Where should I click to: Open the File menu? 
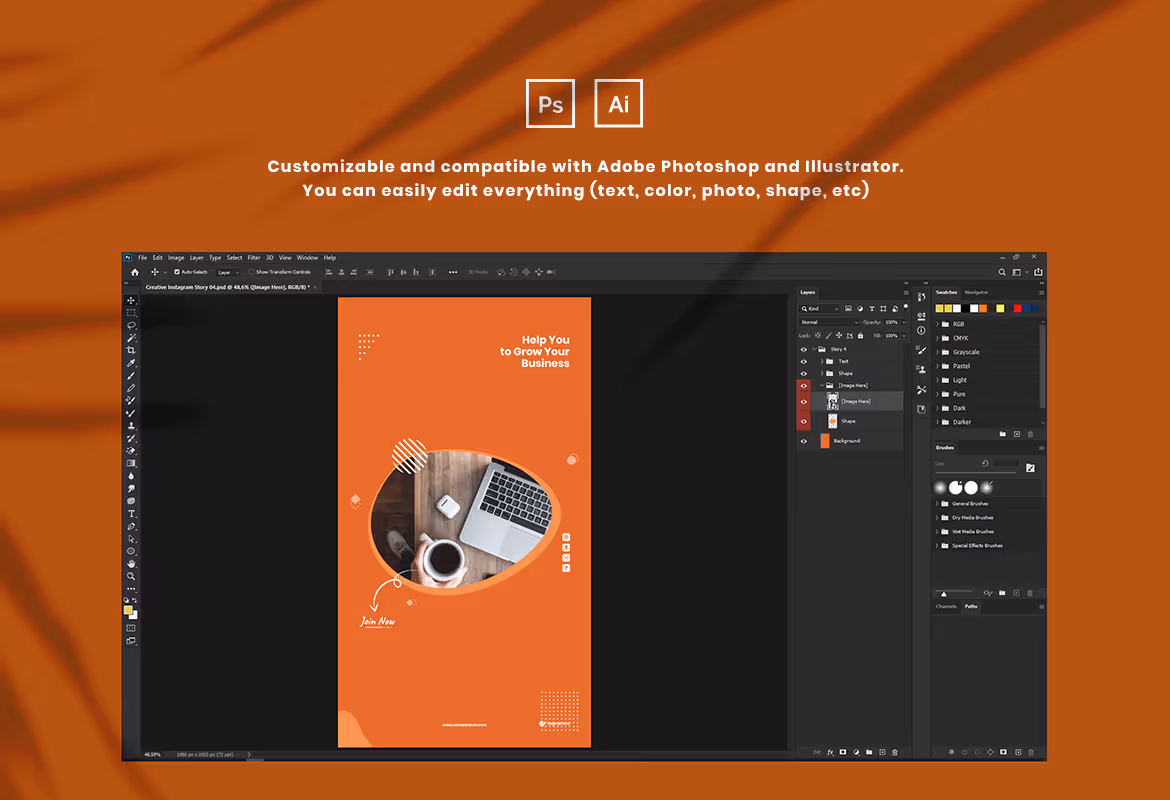pyautogui.click(x=143, y=257)
